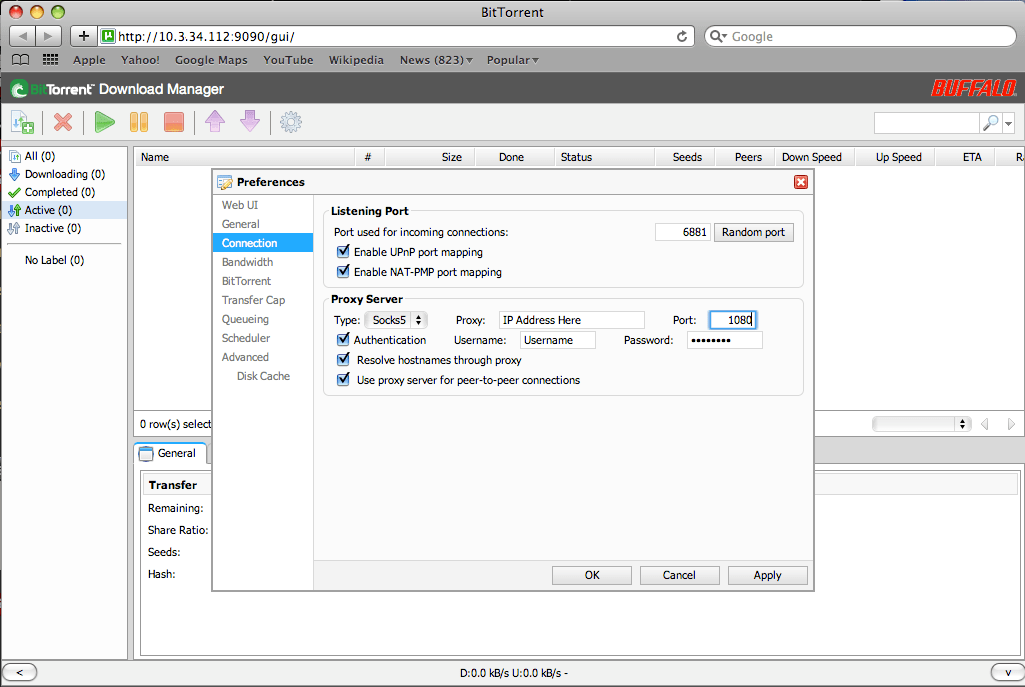
Task: Open the proxy Type Socks5 dropdown
Action: pos(397,320)
